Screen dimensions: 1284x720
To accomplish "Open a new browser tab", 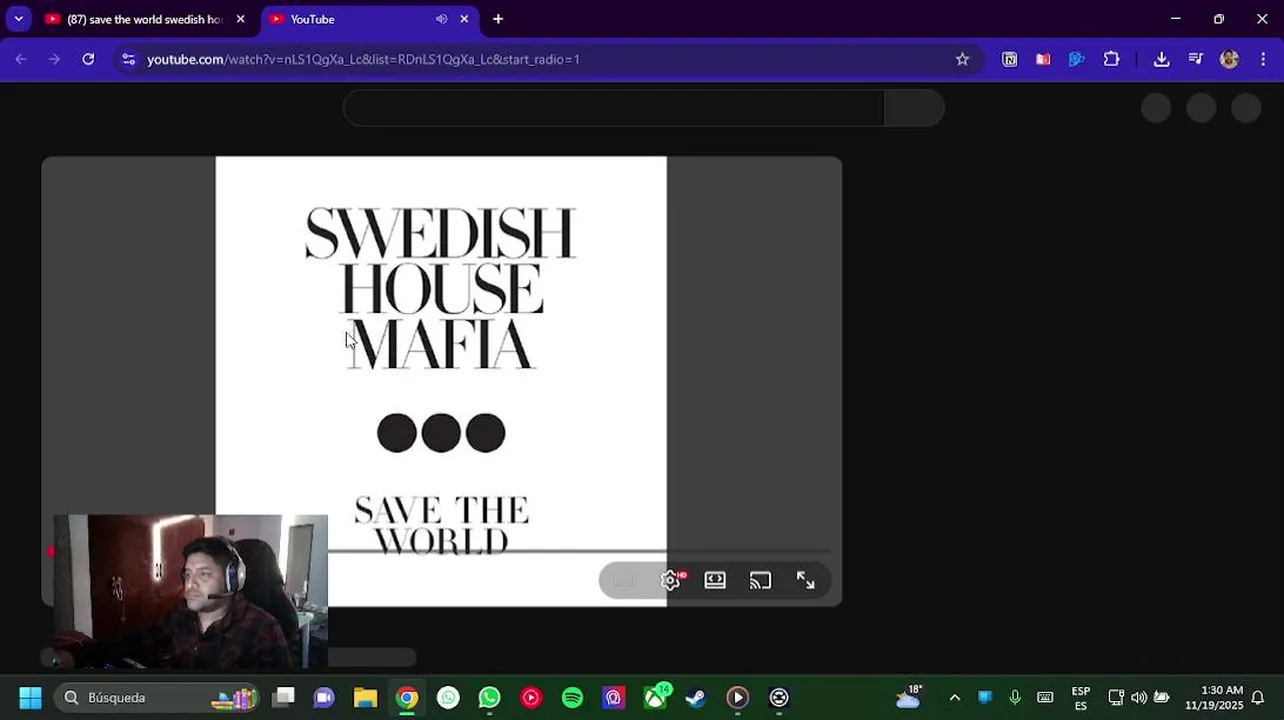I will pos(498,19).
